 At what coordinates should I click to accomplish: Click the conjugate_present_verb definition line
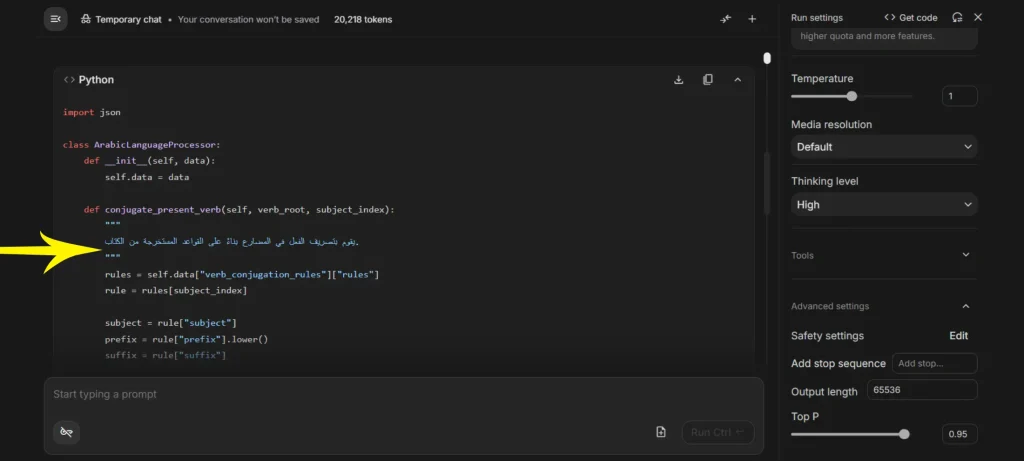[239, 210]
